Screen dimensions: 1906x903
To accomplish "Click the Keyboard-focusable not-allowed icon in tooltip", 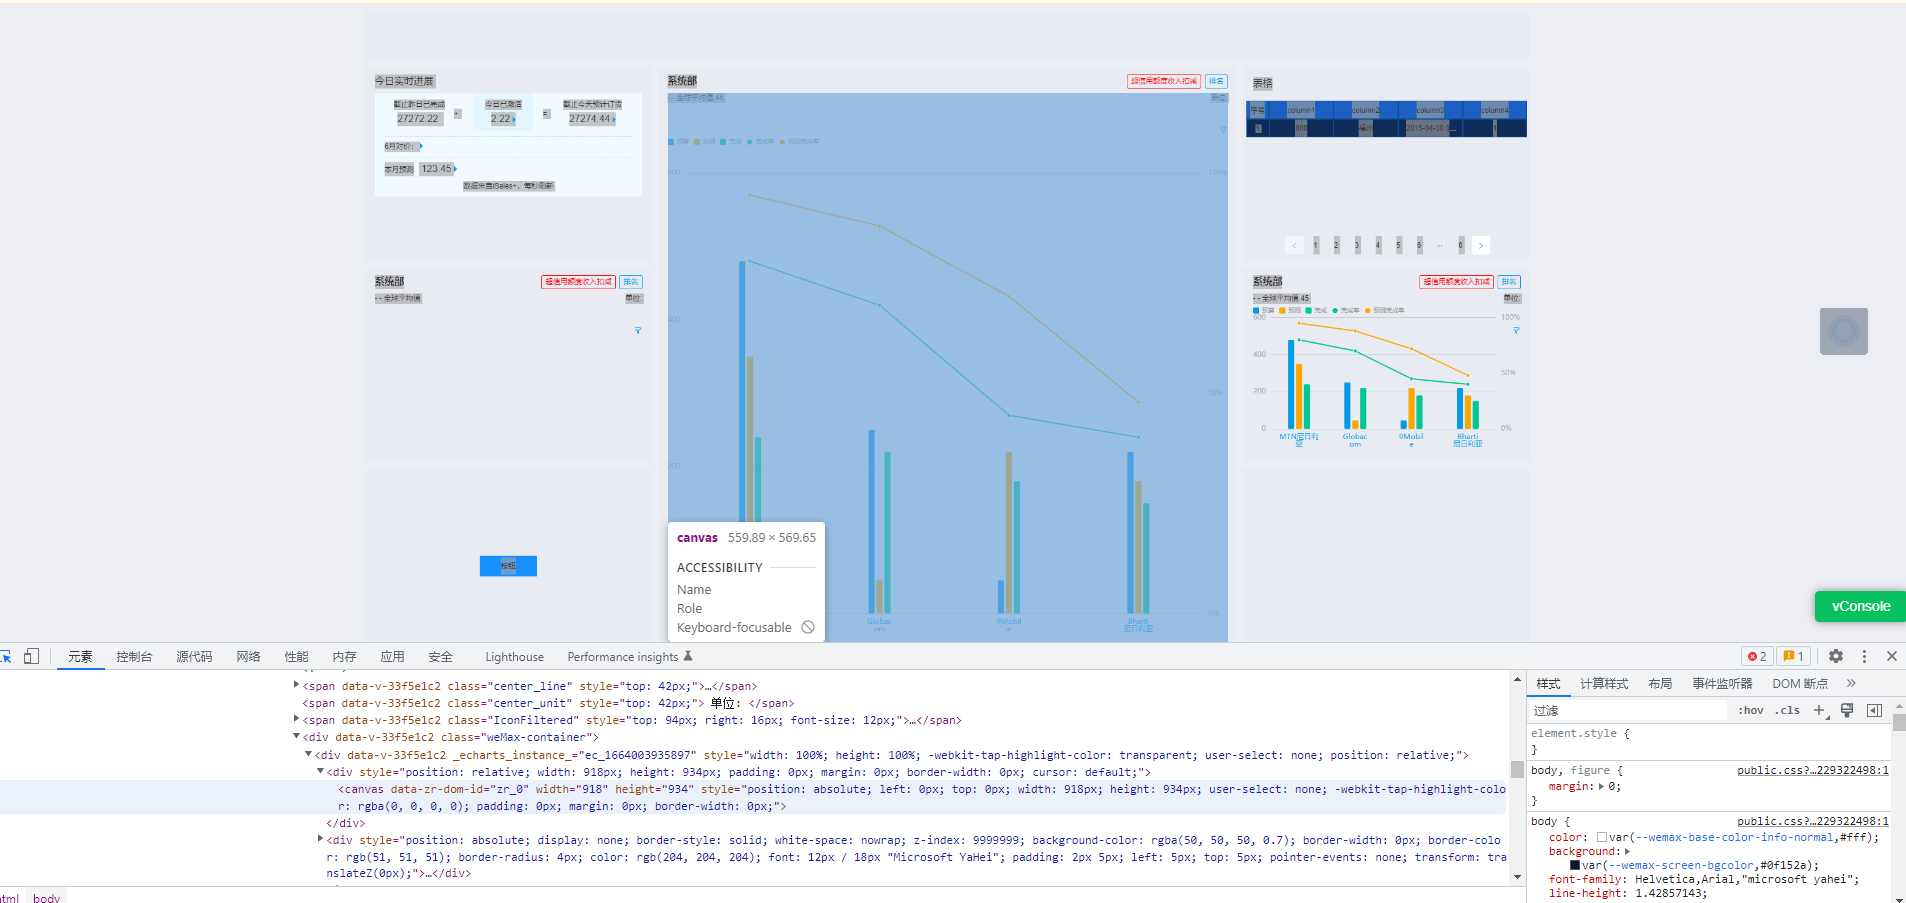I will 808,627.
